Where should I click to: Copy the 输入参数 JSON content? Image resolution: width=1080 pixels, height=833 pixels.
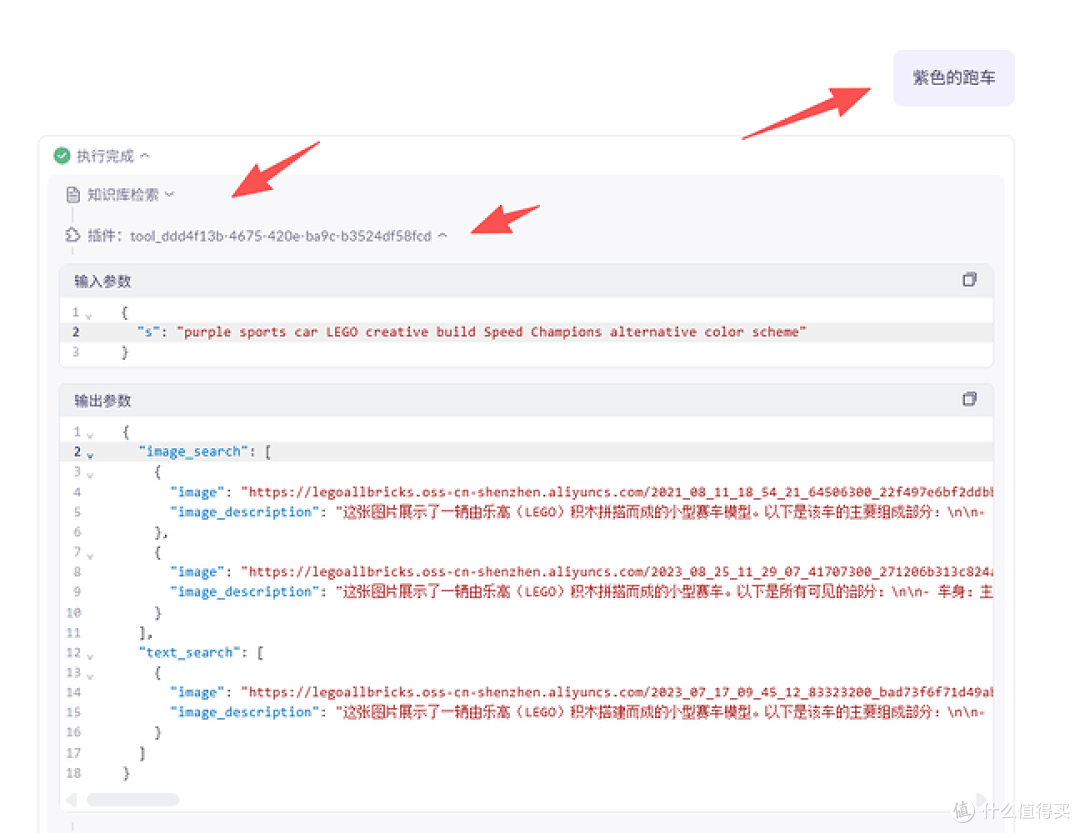point(969,280)
